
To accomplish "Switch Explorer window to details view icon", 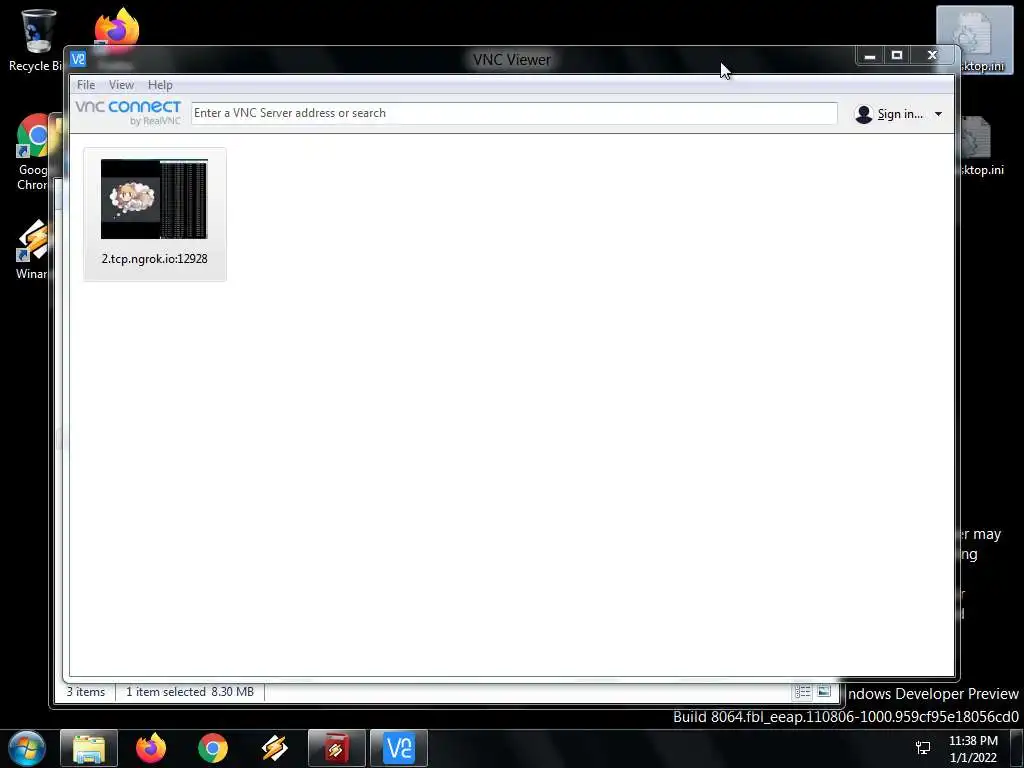I will point(803,692).
